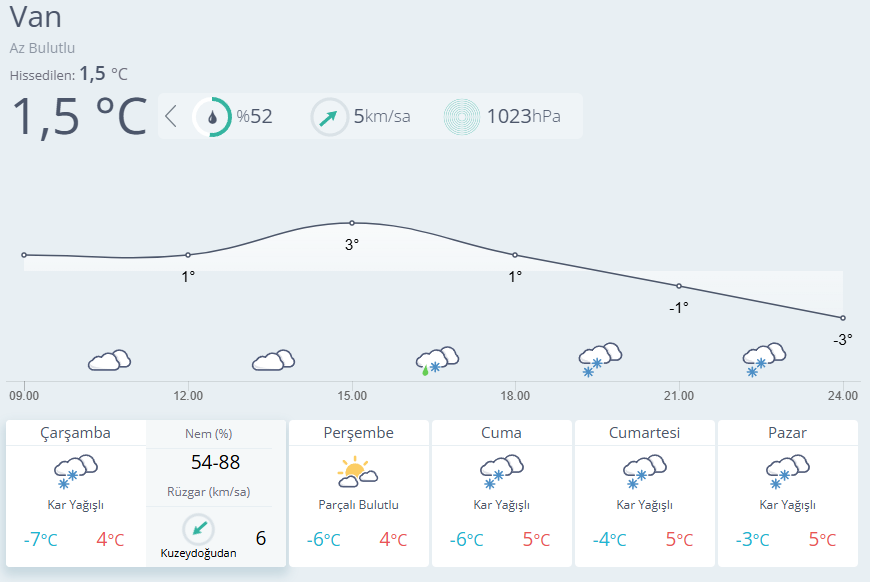This screenshot has width=870, height=582.
Task: Click the Perşembe partly cloudy sun icon
Action: [358, 469]
